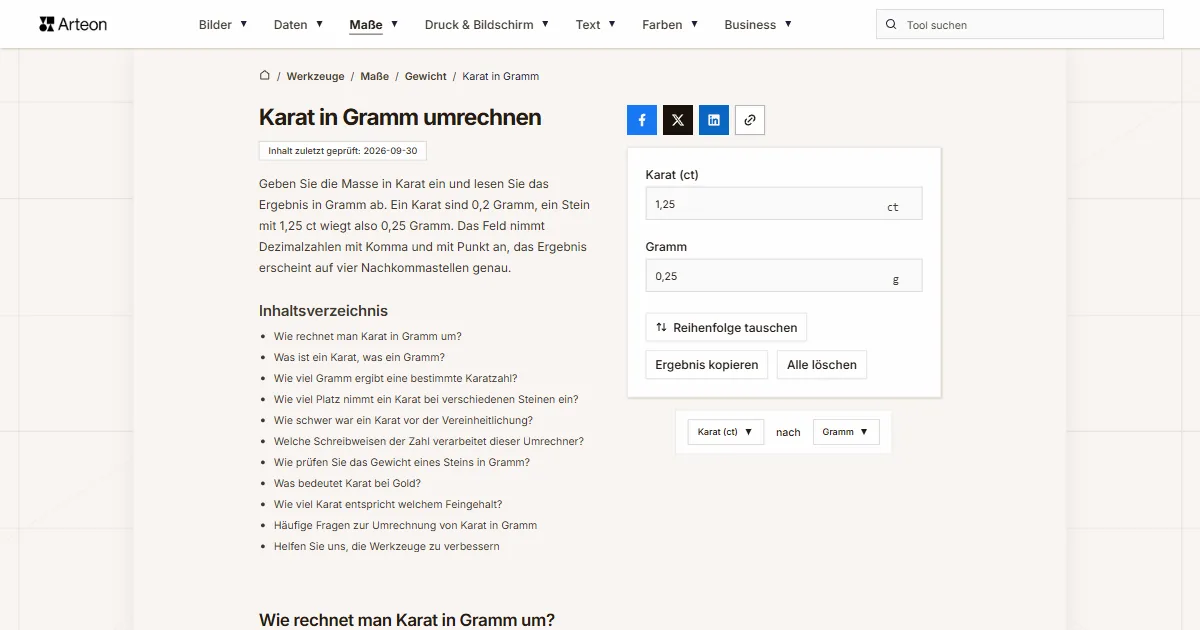Open the Bilder menu
This screenshot has height=630, width=1200.
point(223,24)
